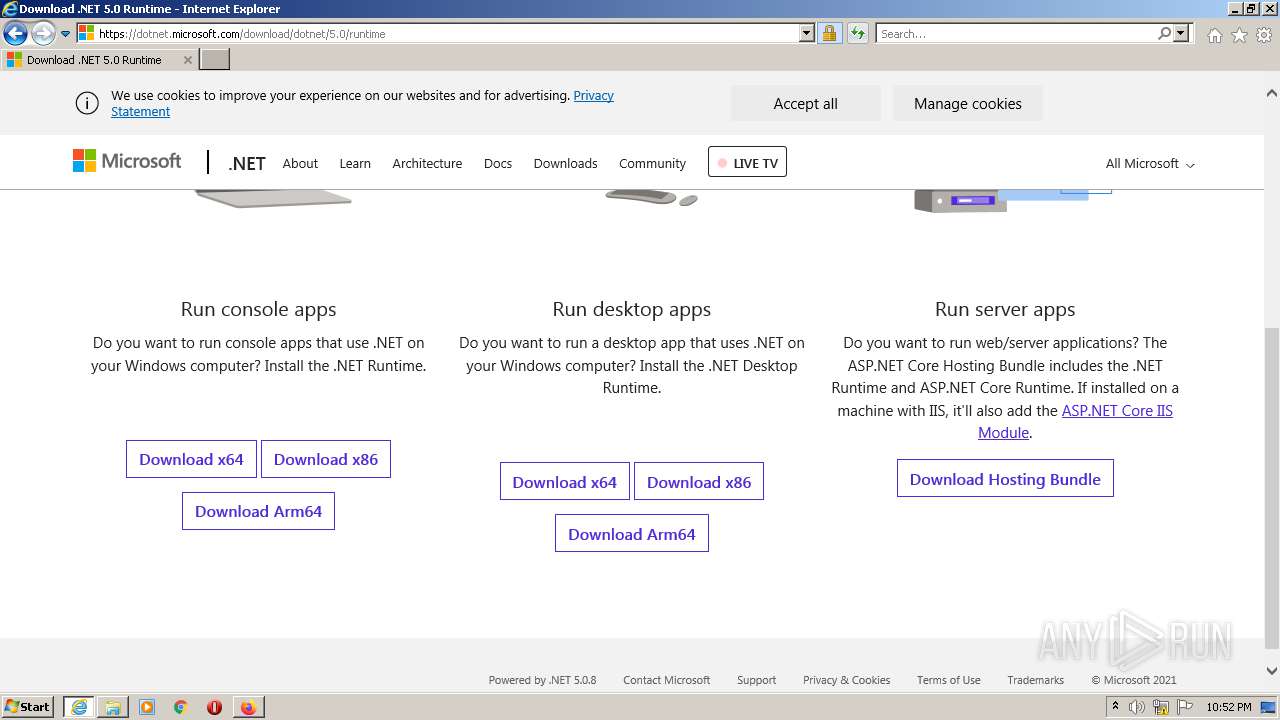Image resolution: width=1280 pixels, height=720 pixels.
Task: Open the Support footer link
Action: coord(756,680)
